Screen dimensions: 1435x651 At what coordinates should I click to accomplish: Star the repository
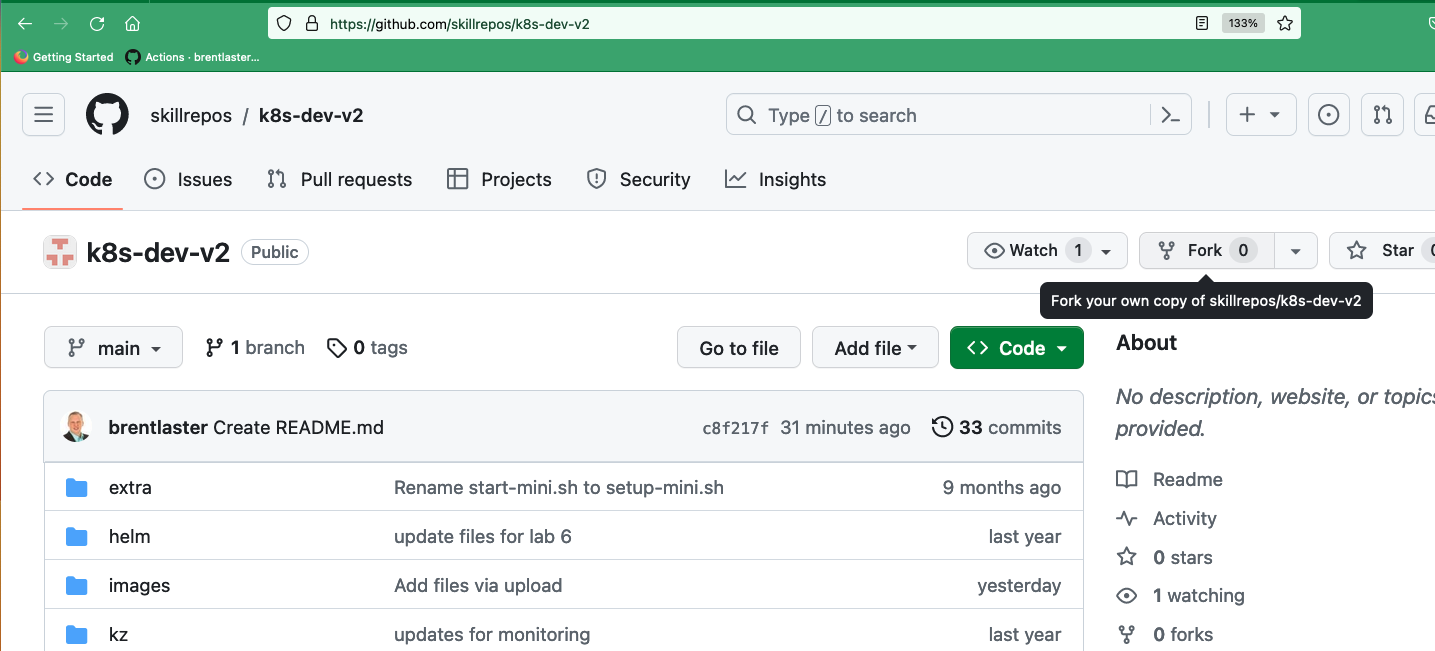(1382, 250)
